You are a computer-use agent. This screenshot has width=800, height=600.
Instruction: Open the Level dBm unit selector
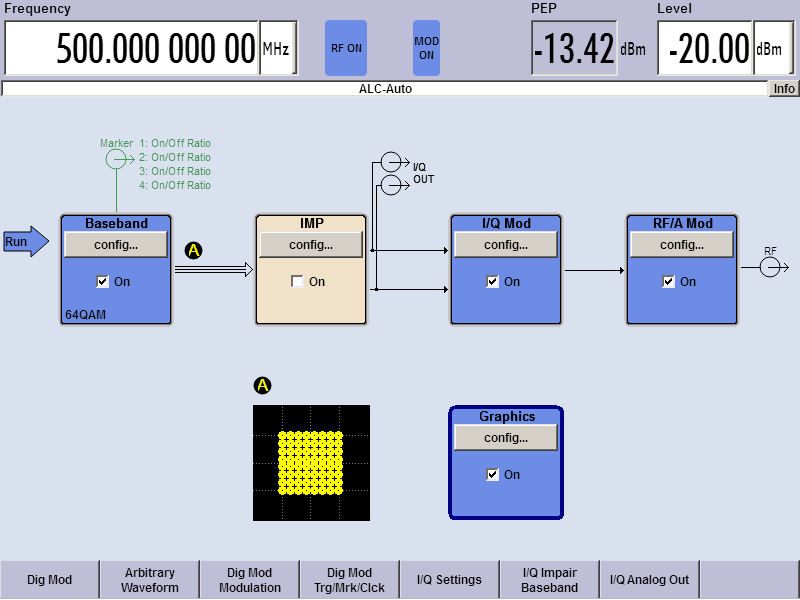point(773,48)
